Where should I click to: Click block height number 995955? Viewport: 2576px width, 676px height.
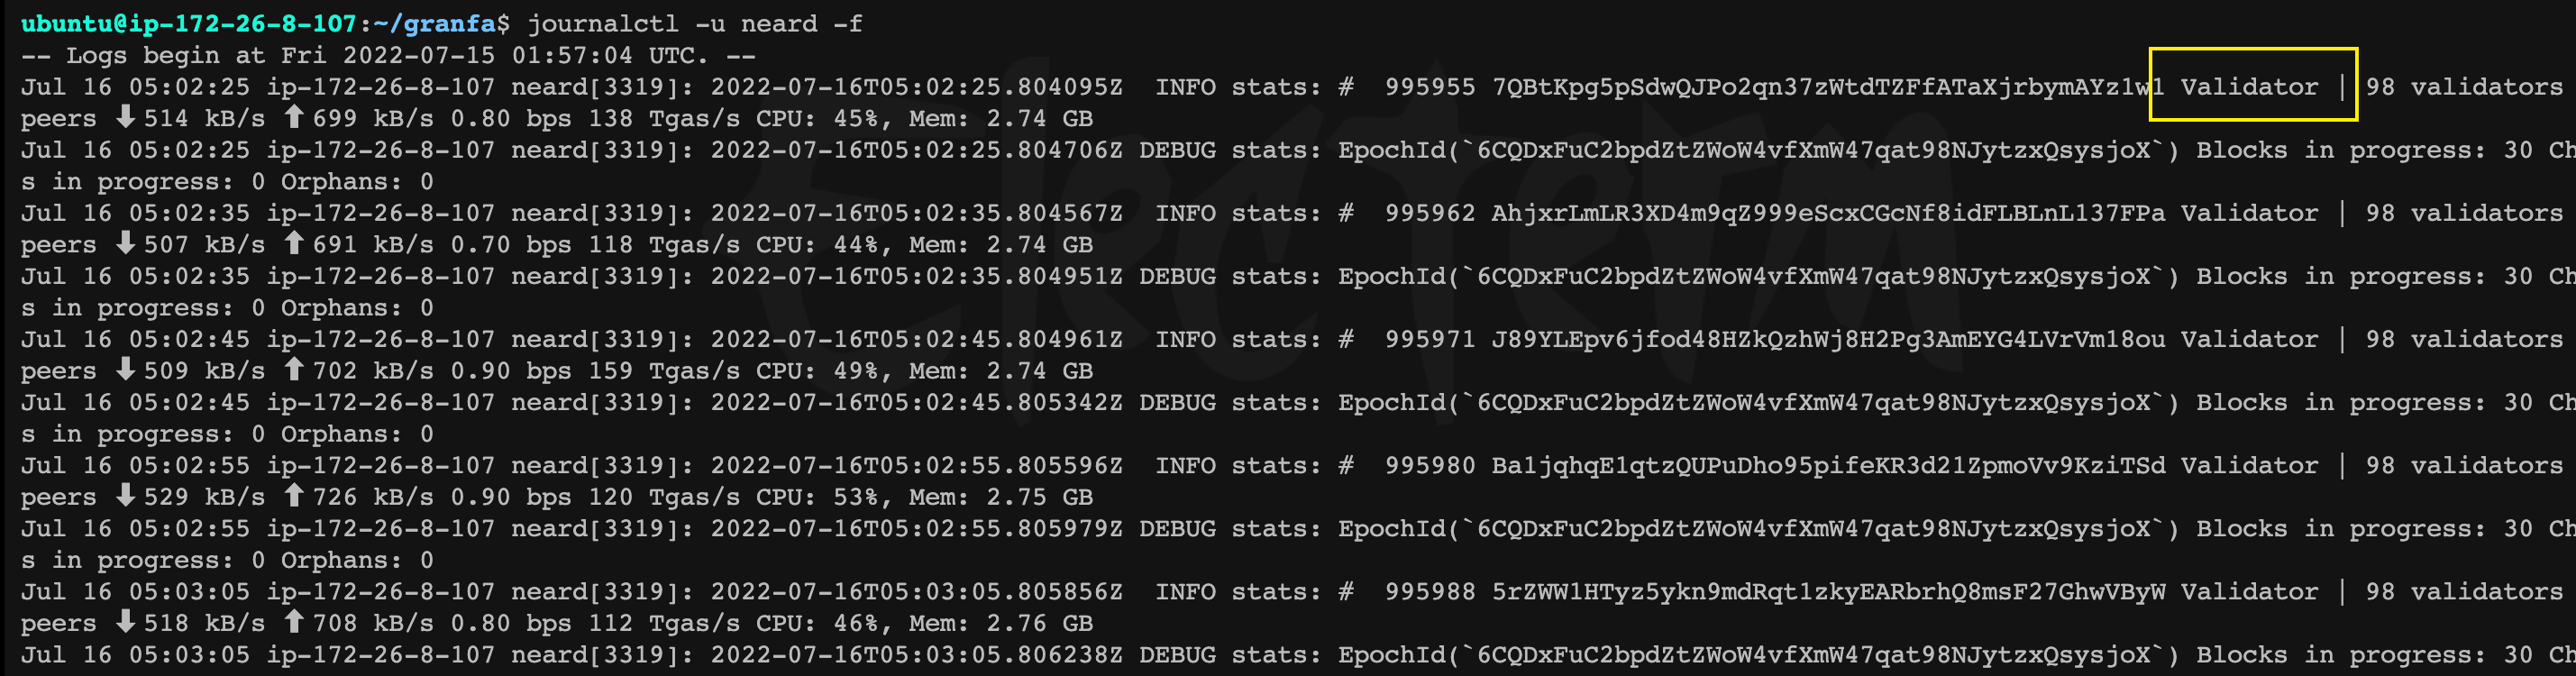1429,87
